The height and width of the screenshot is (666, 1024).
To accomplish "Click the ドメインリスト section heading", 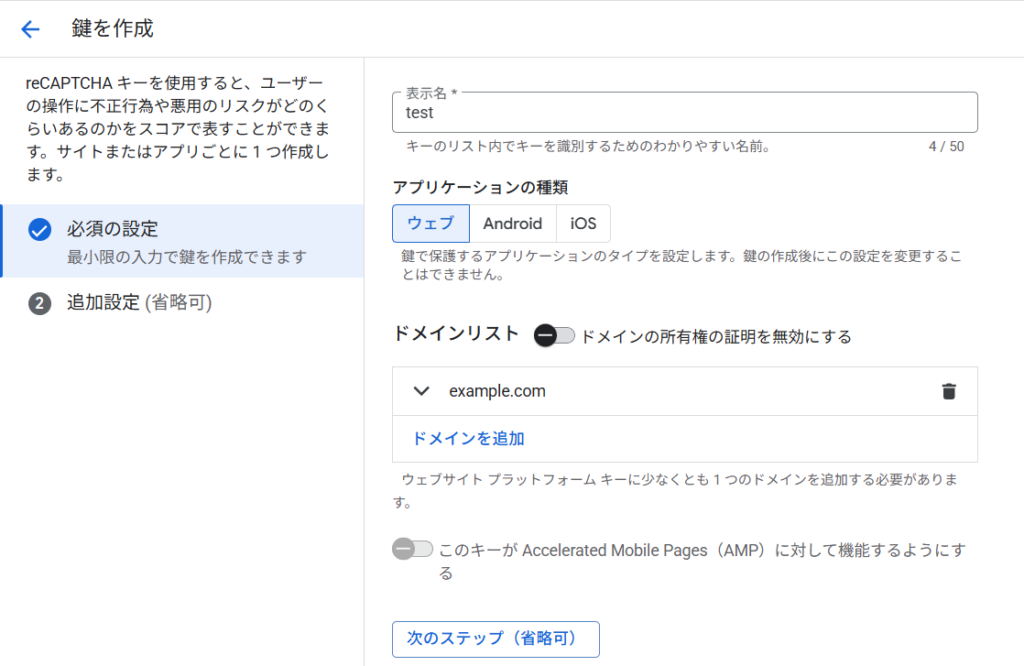I will click(456, 334).
